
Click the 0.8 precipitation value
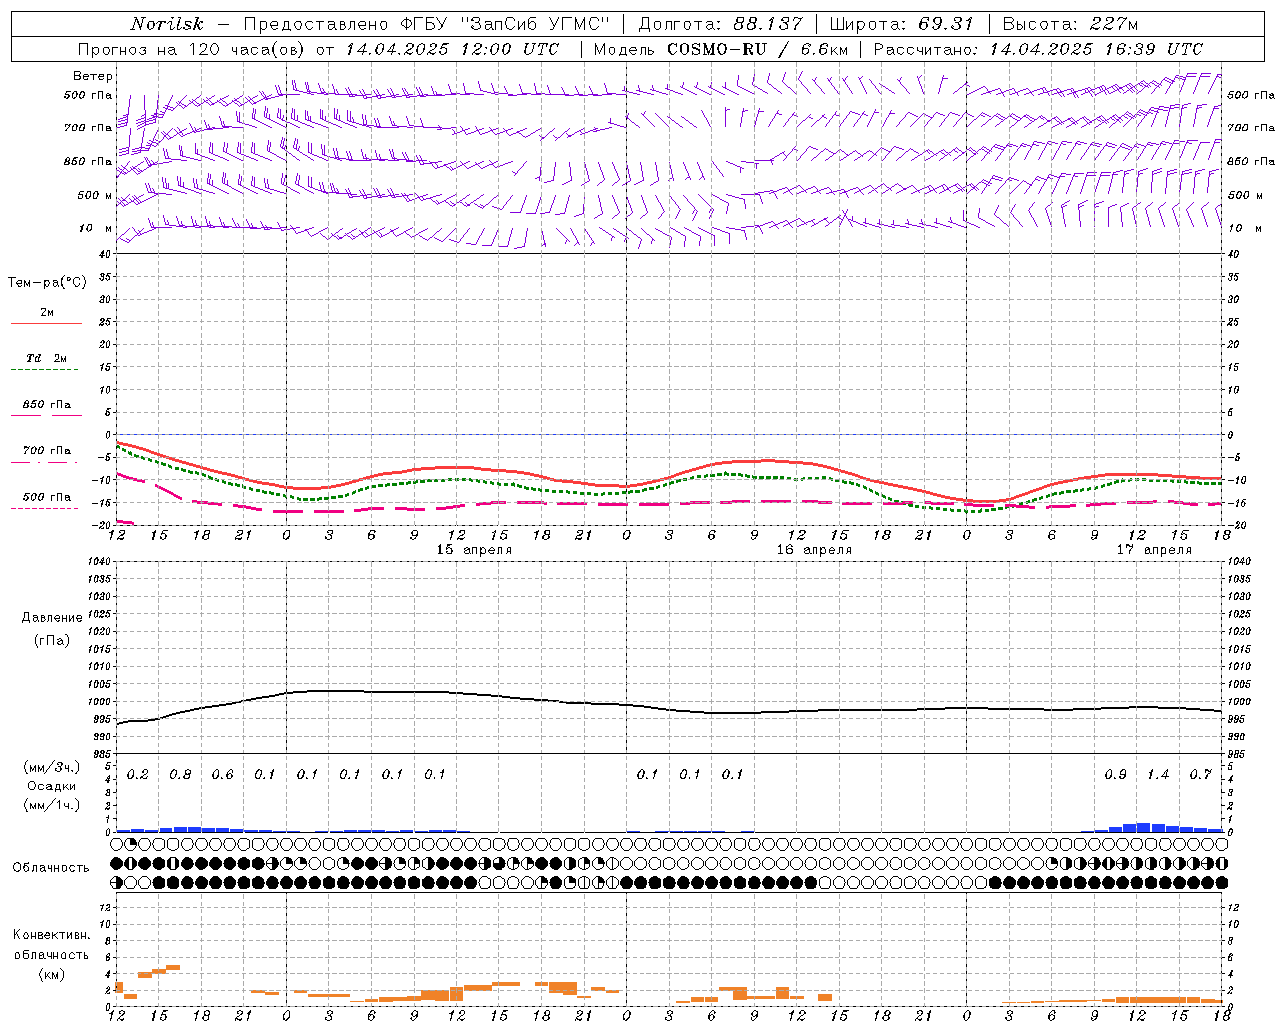180,775
